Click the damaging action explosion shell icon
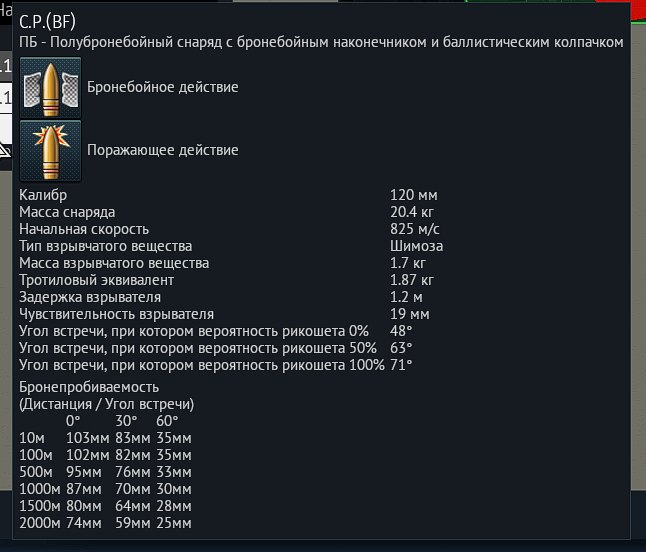 [50, 150]
